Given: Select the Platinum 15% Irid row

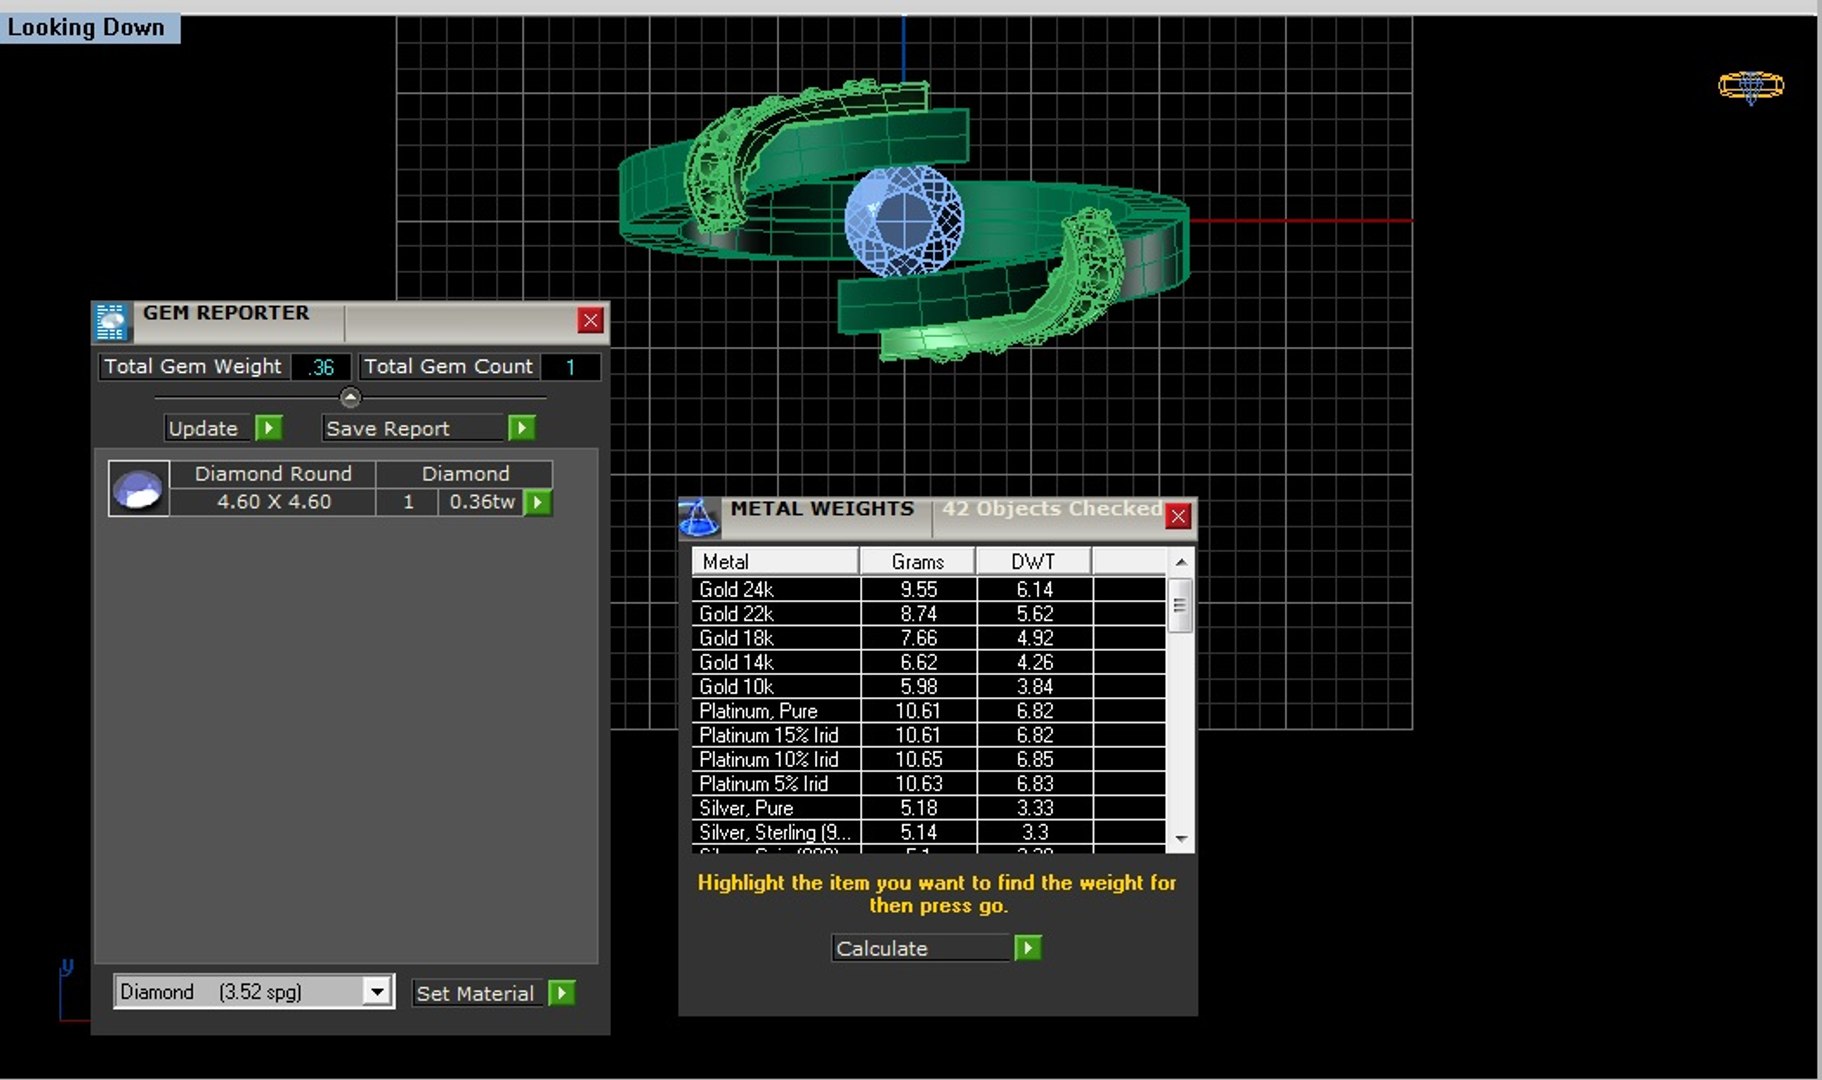Looking at the screenshot, I should coord(929,735).
